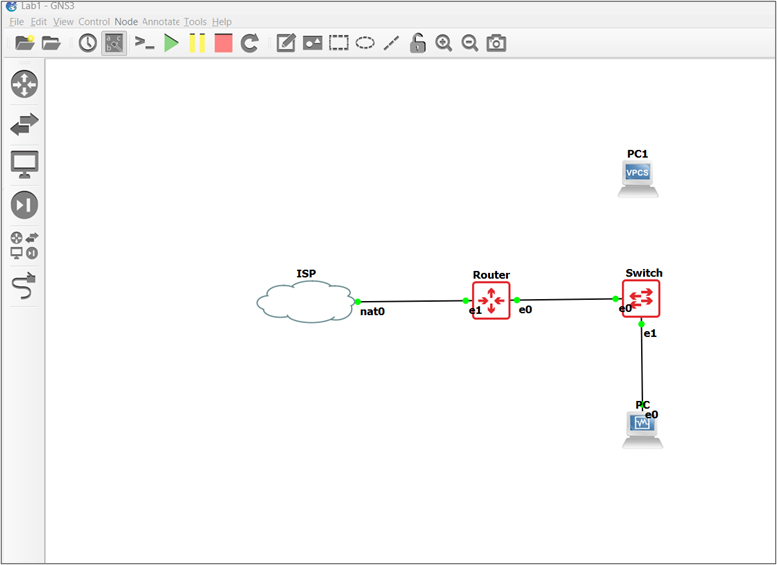Reload all nodes

(250, 43)
